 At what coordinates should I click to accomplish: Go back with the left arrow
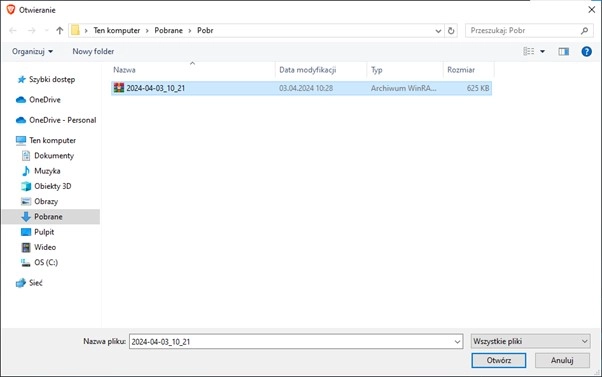pos(13,30)
